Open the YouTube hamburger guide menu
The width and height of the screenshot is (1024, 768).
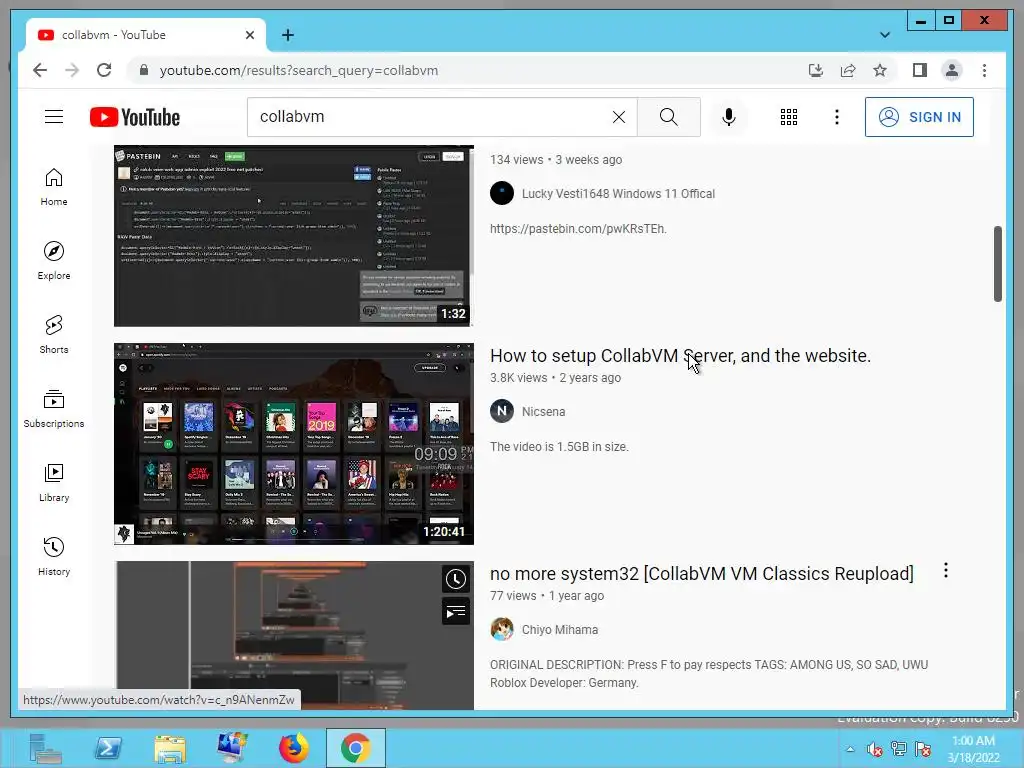click(54, 117)
